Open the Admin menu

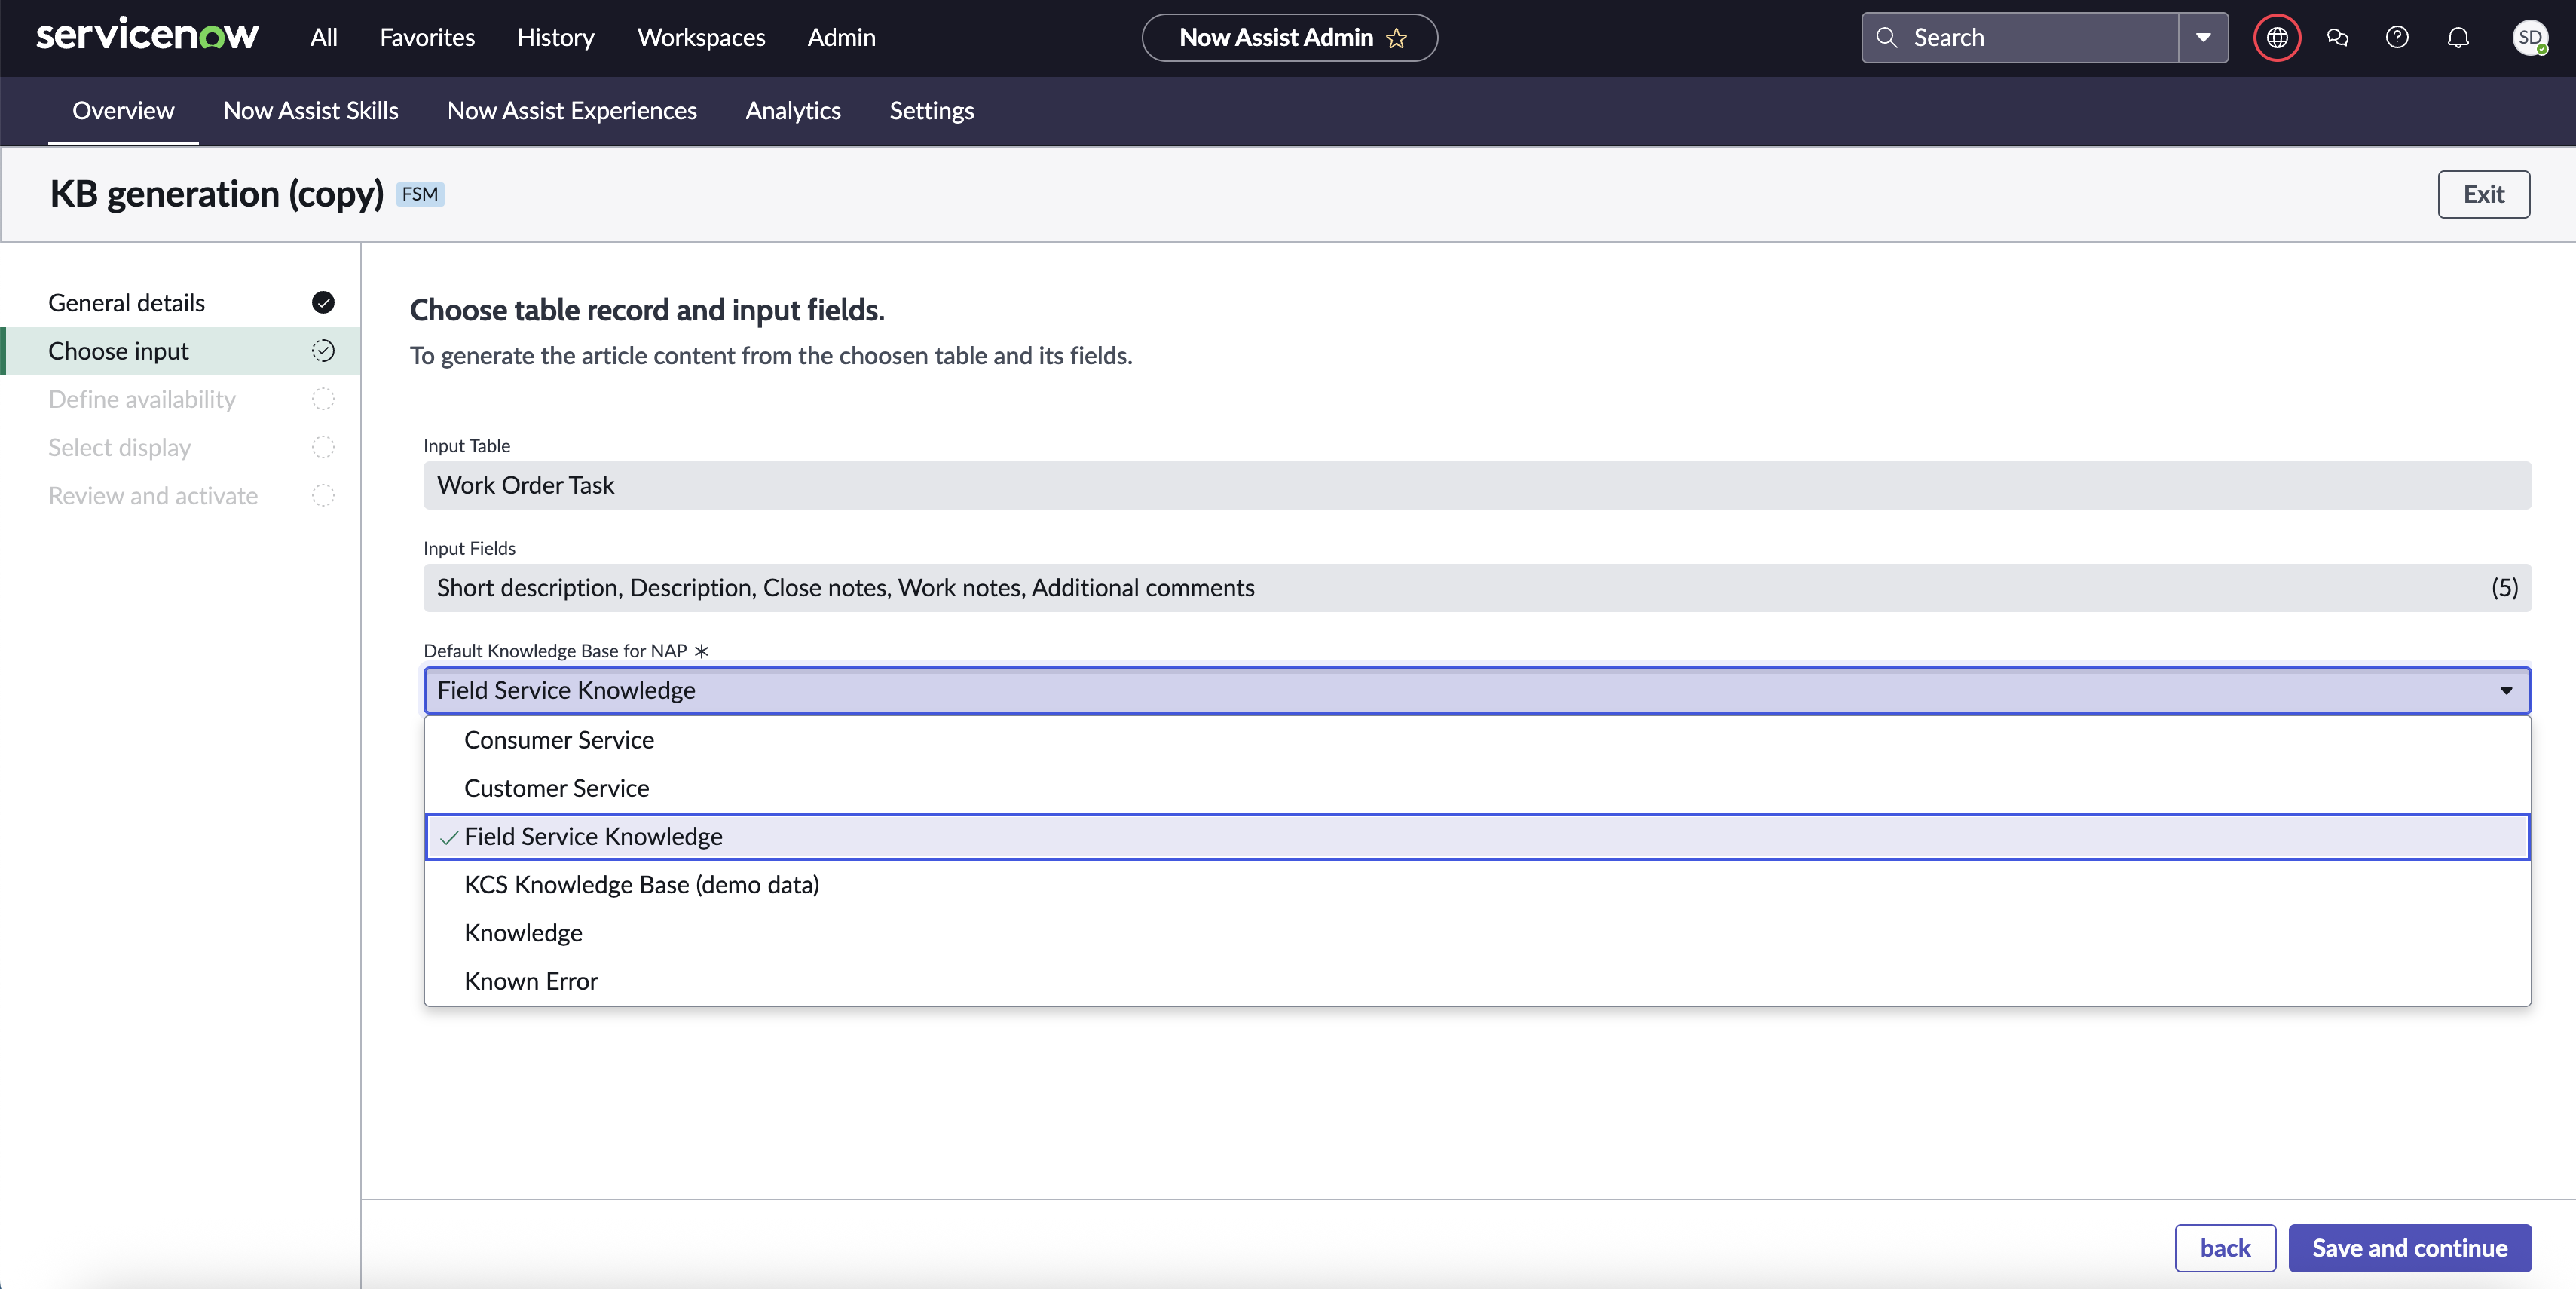pyautogui.click(x=841, y=38)
